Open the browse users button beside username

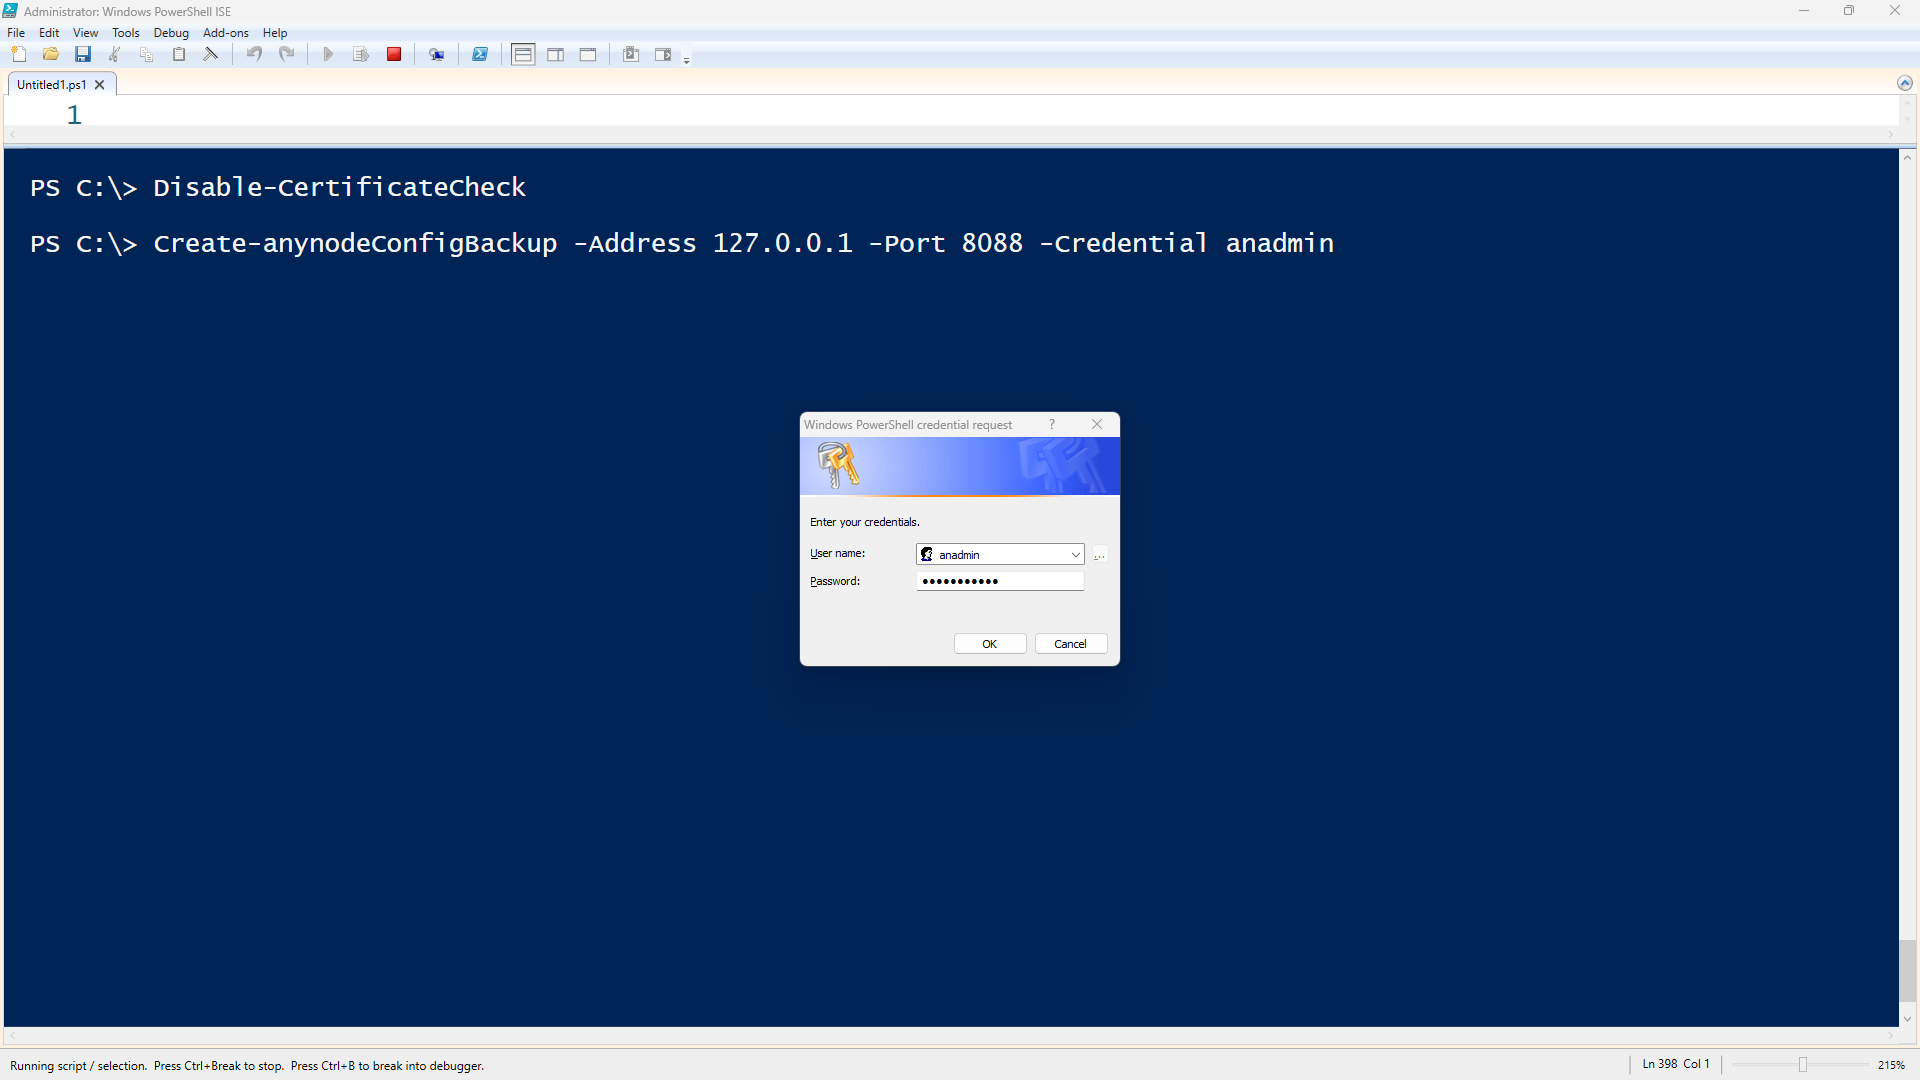1099,555
